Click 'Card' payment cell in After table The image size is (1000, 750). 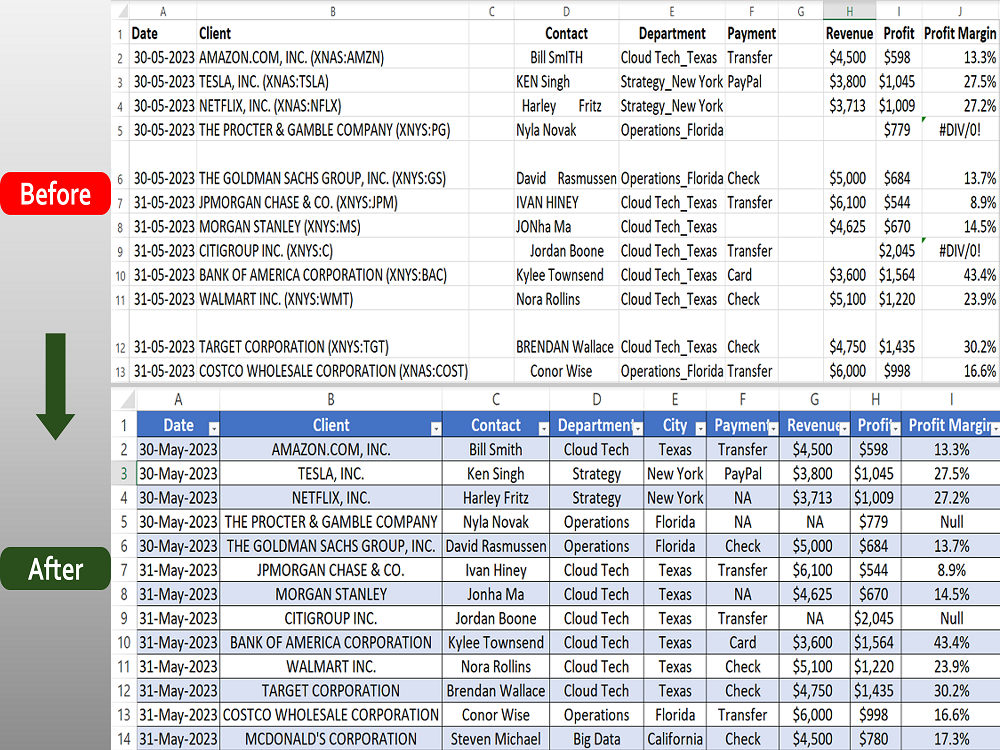click(742, 643)
